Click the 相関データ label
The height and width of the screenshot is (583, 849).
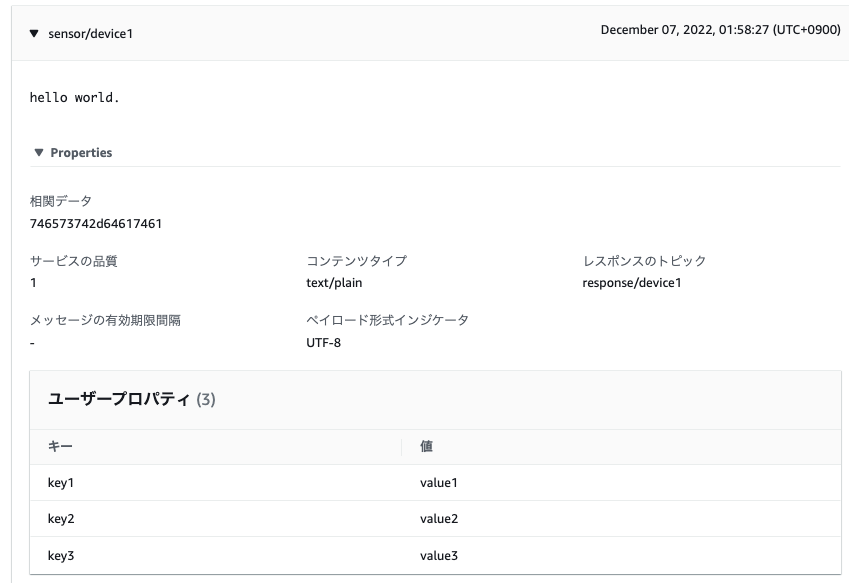pos(61,201)
